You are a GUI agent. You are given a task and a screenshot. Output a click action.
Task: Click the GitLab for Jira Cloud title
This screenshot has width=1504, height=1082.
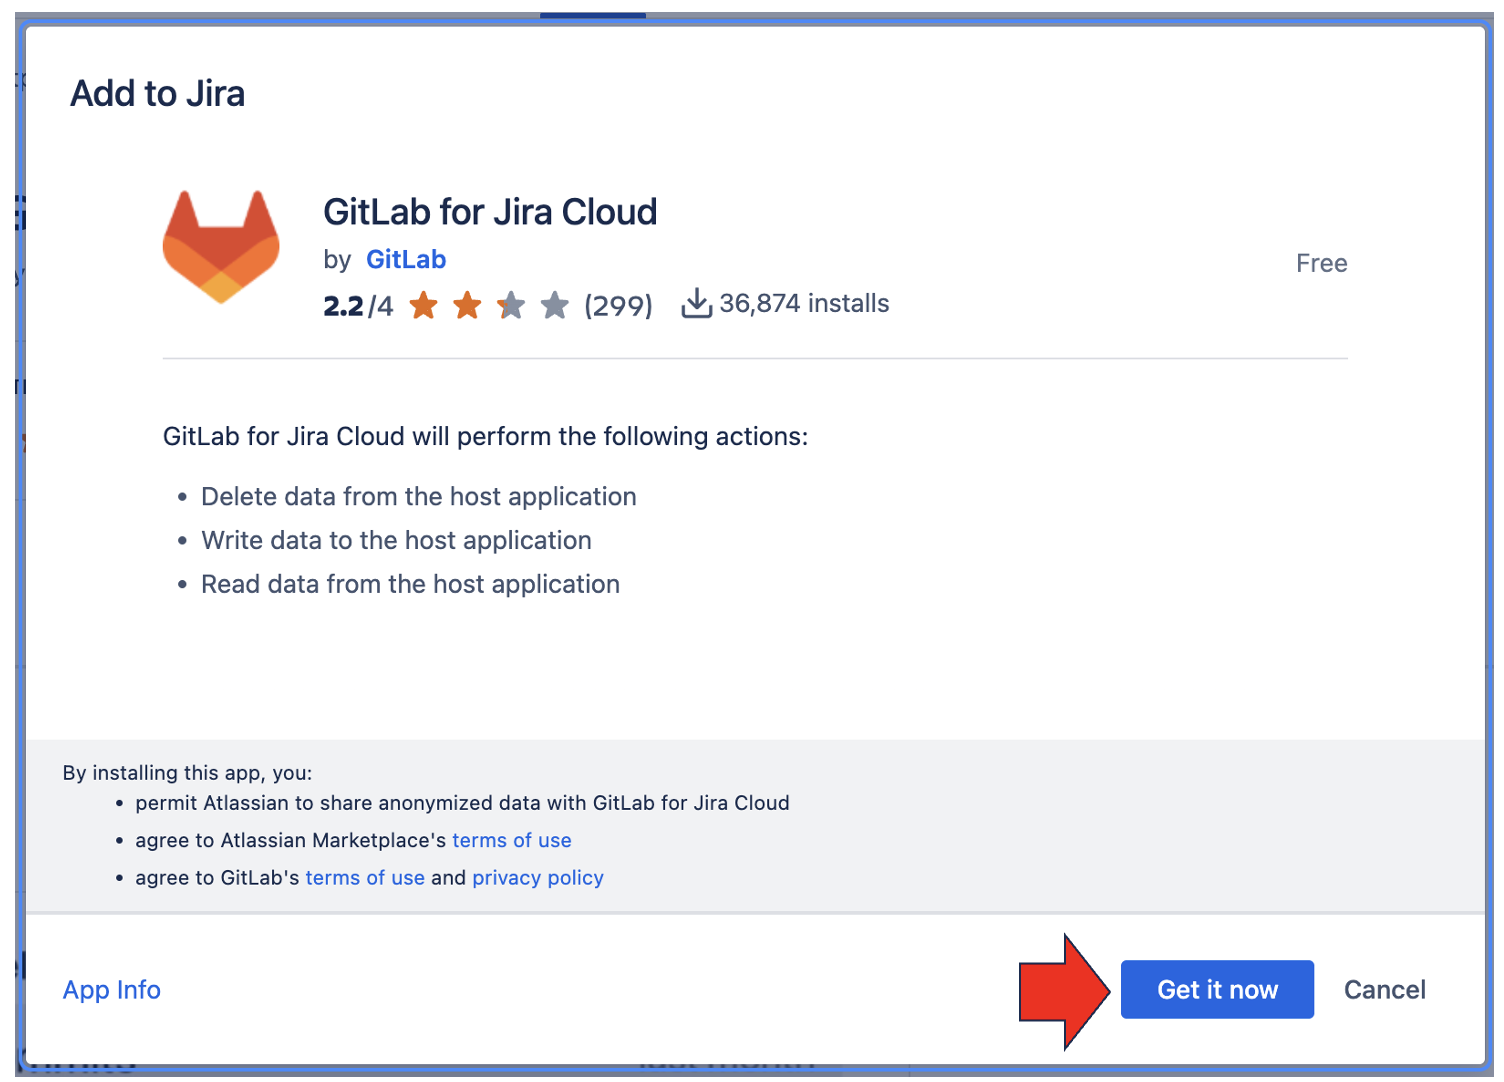[x=490, y=212]
